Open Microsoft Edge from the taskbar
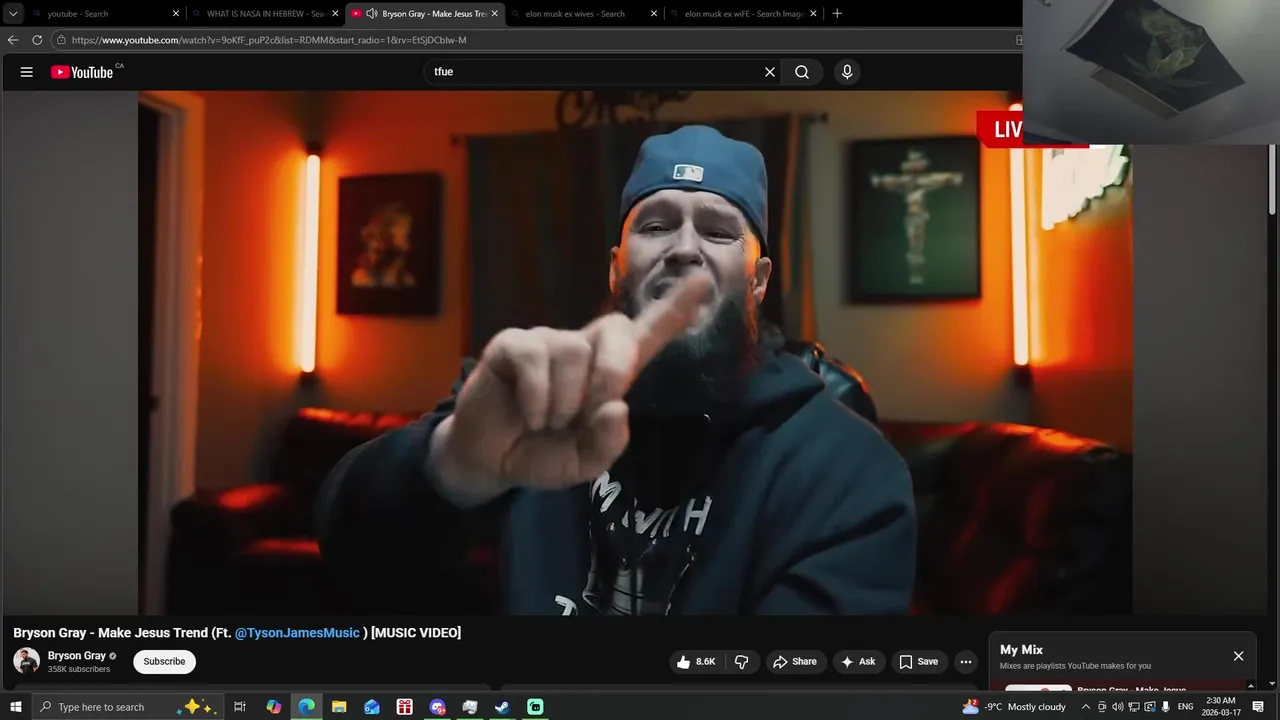This screenshot has height=720, width=1280. [307, 707]
